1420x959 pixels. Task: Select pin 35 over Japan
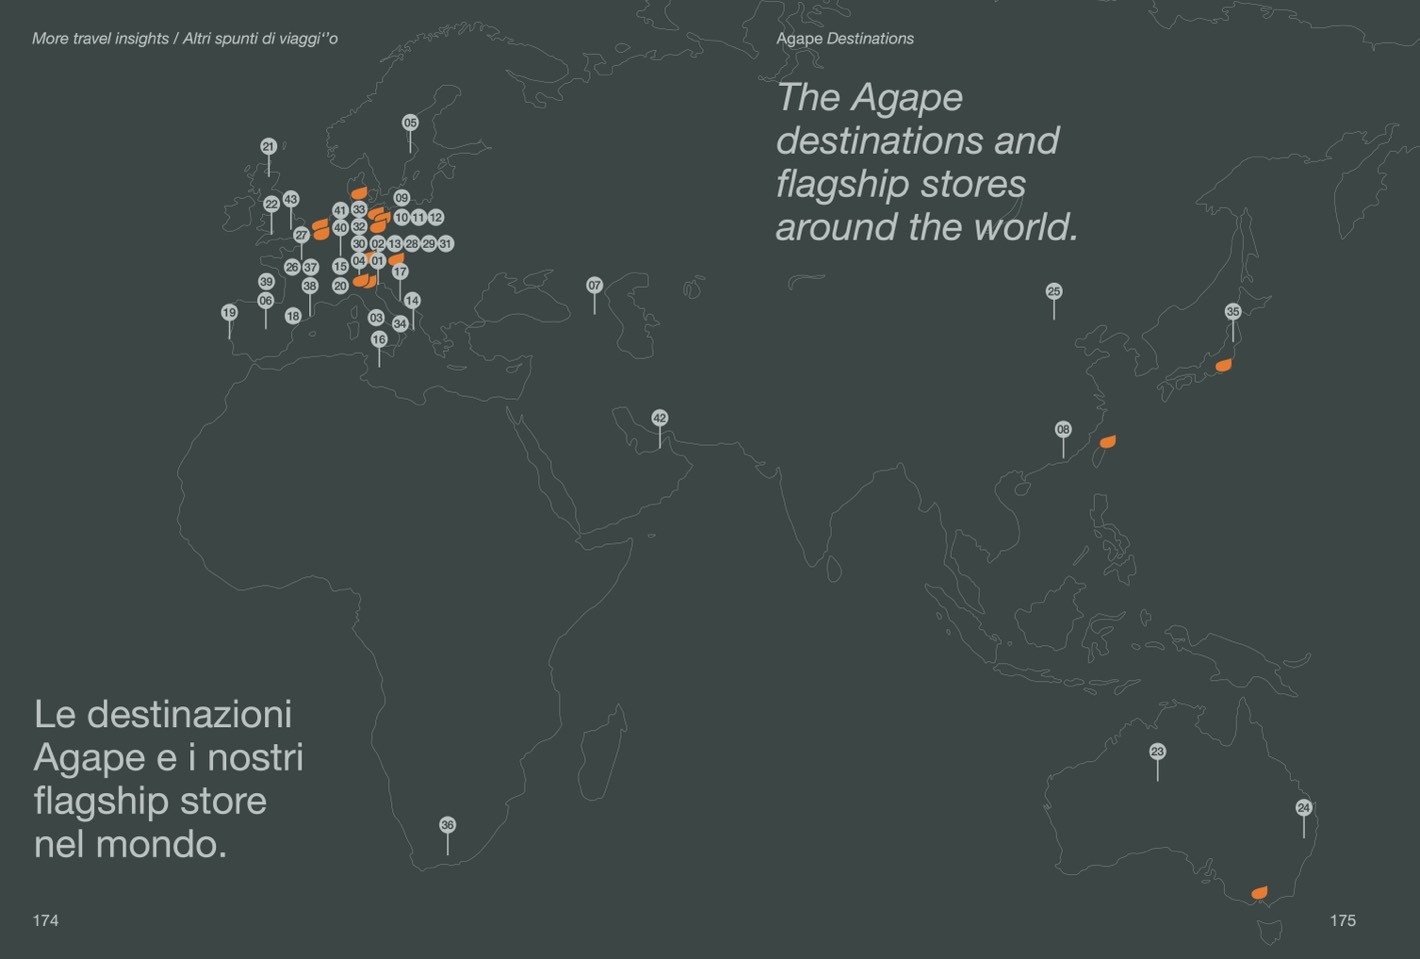[x=1233, y=312]
